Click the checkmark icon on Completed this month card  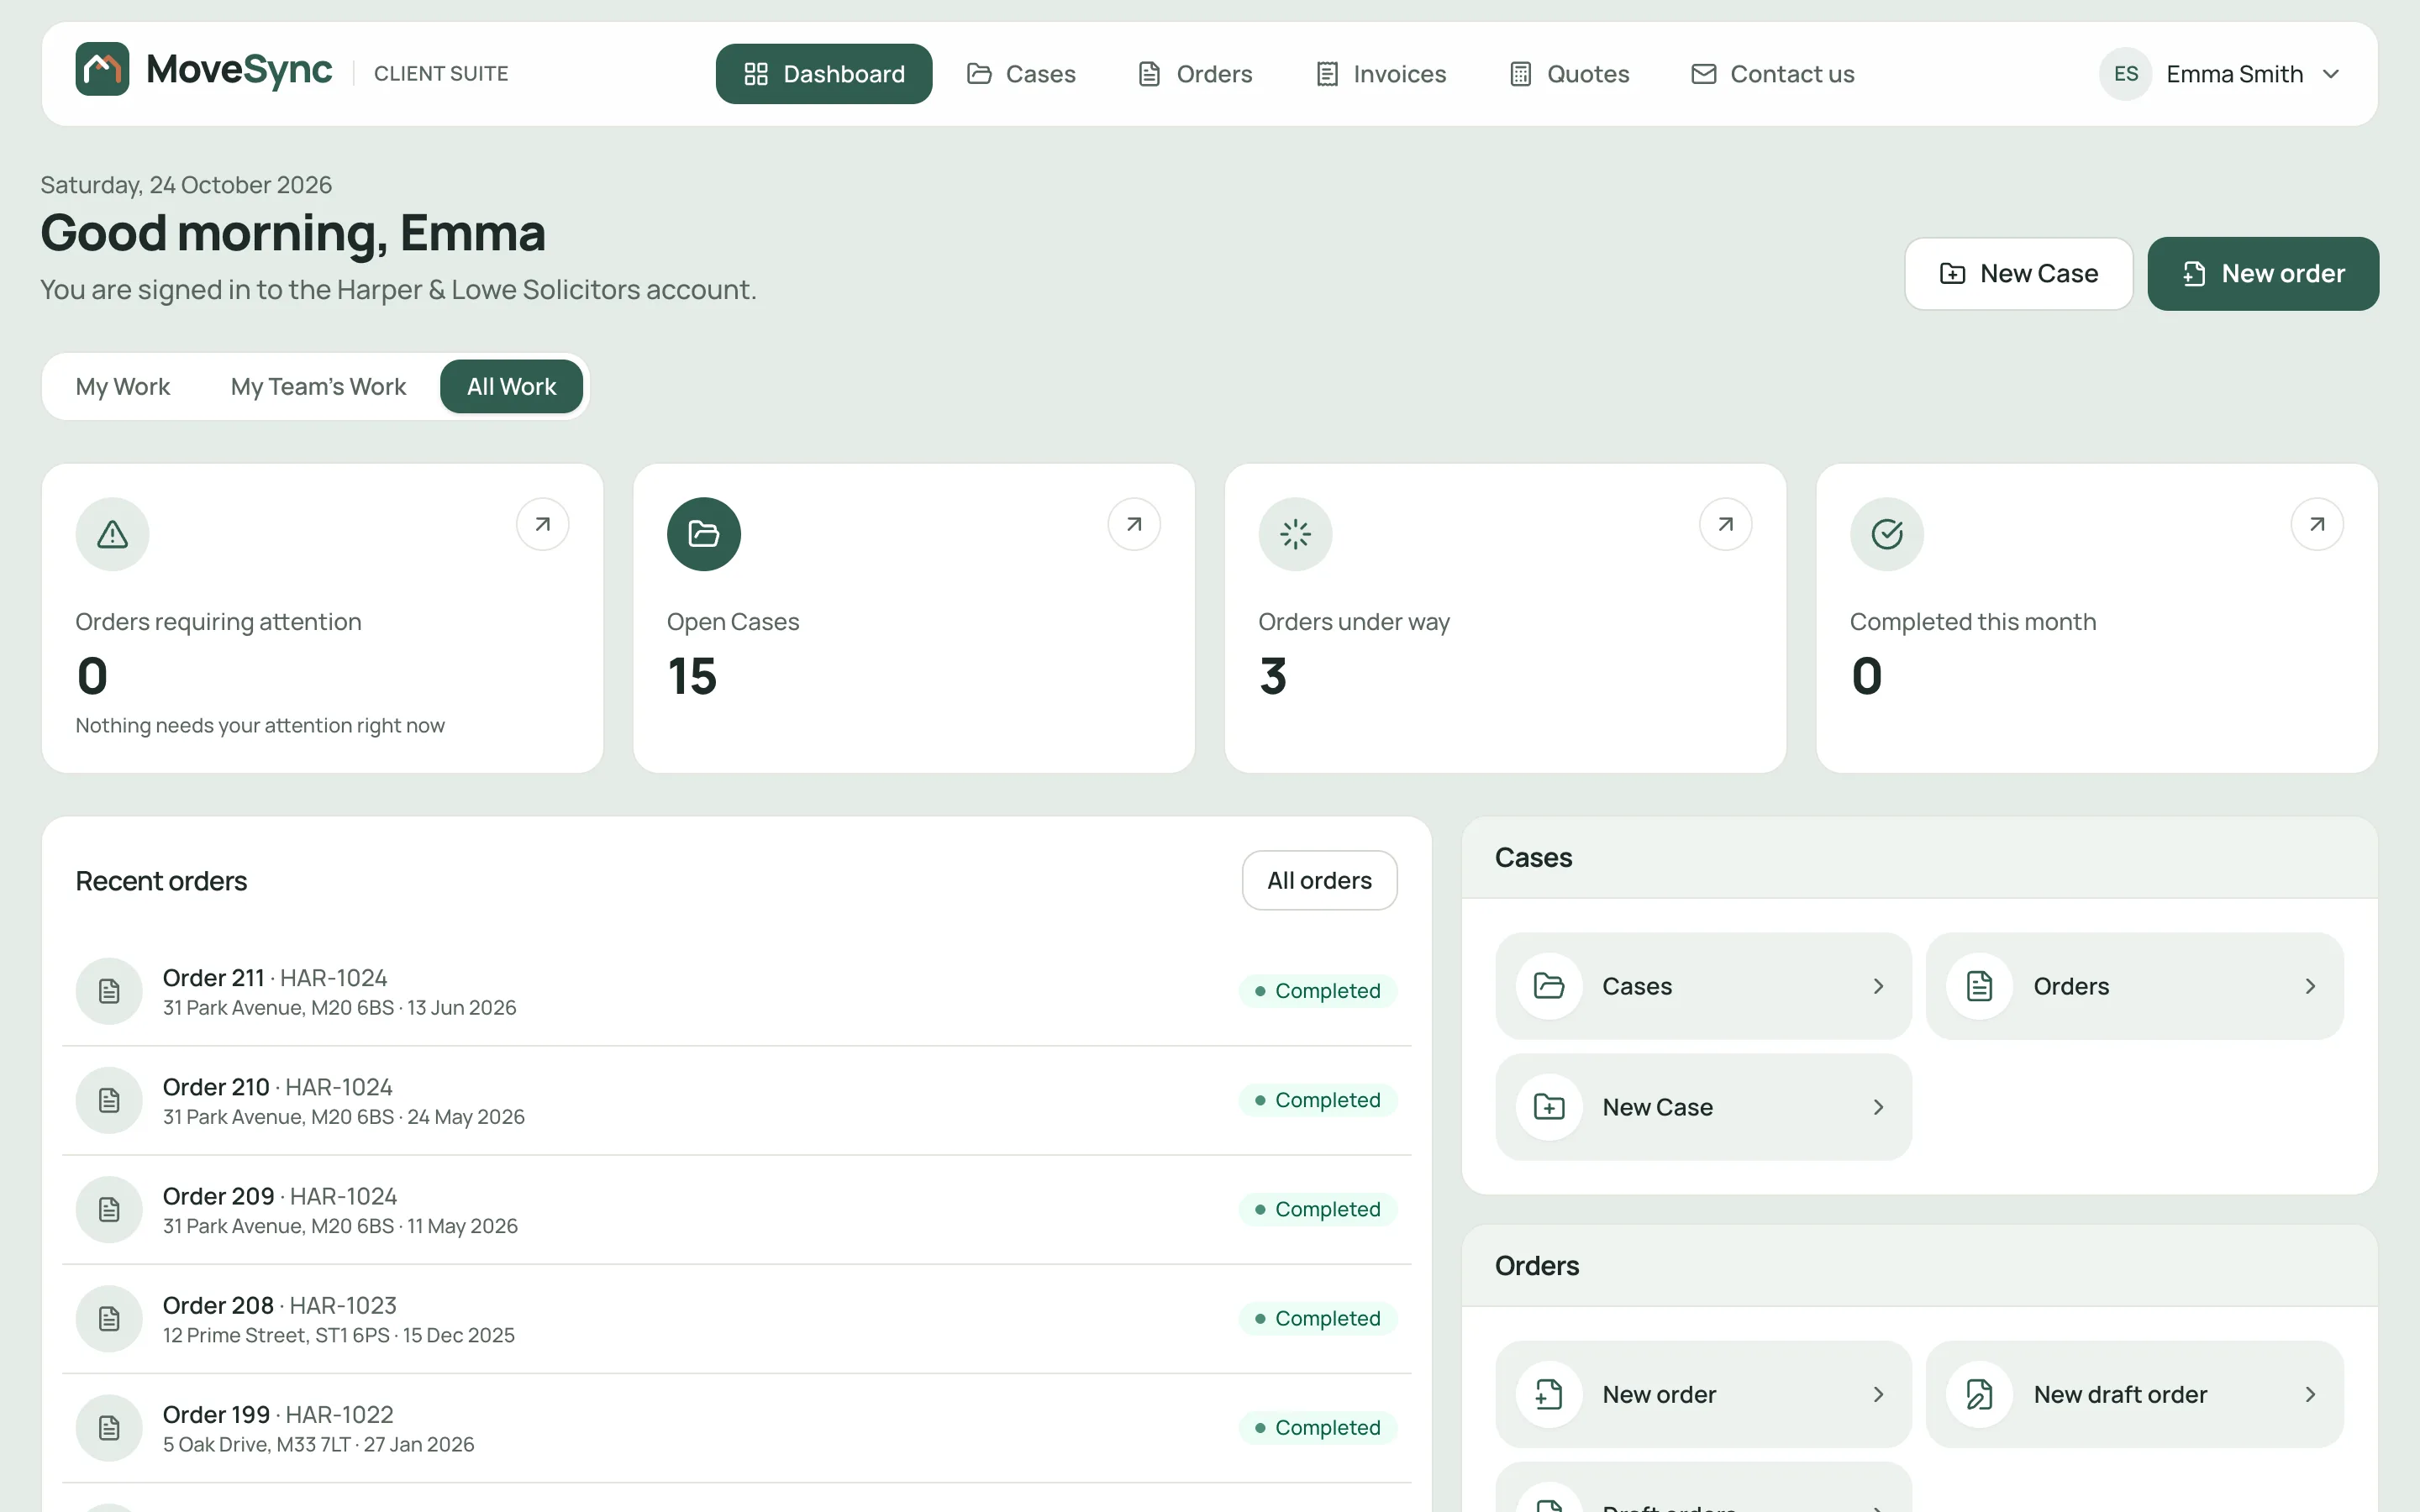pos(1887,534)
